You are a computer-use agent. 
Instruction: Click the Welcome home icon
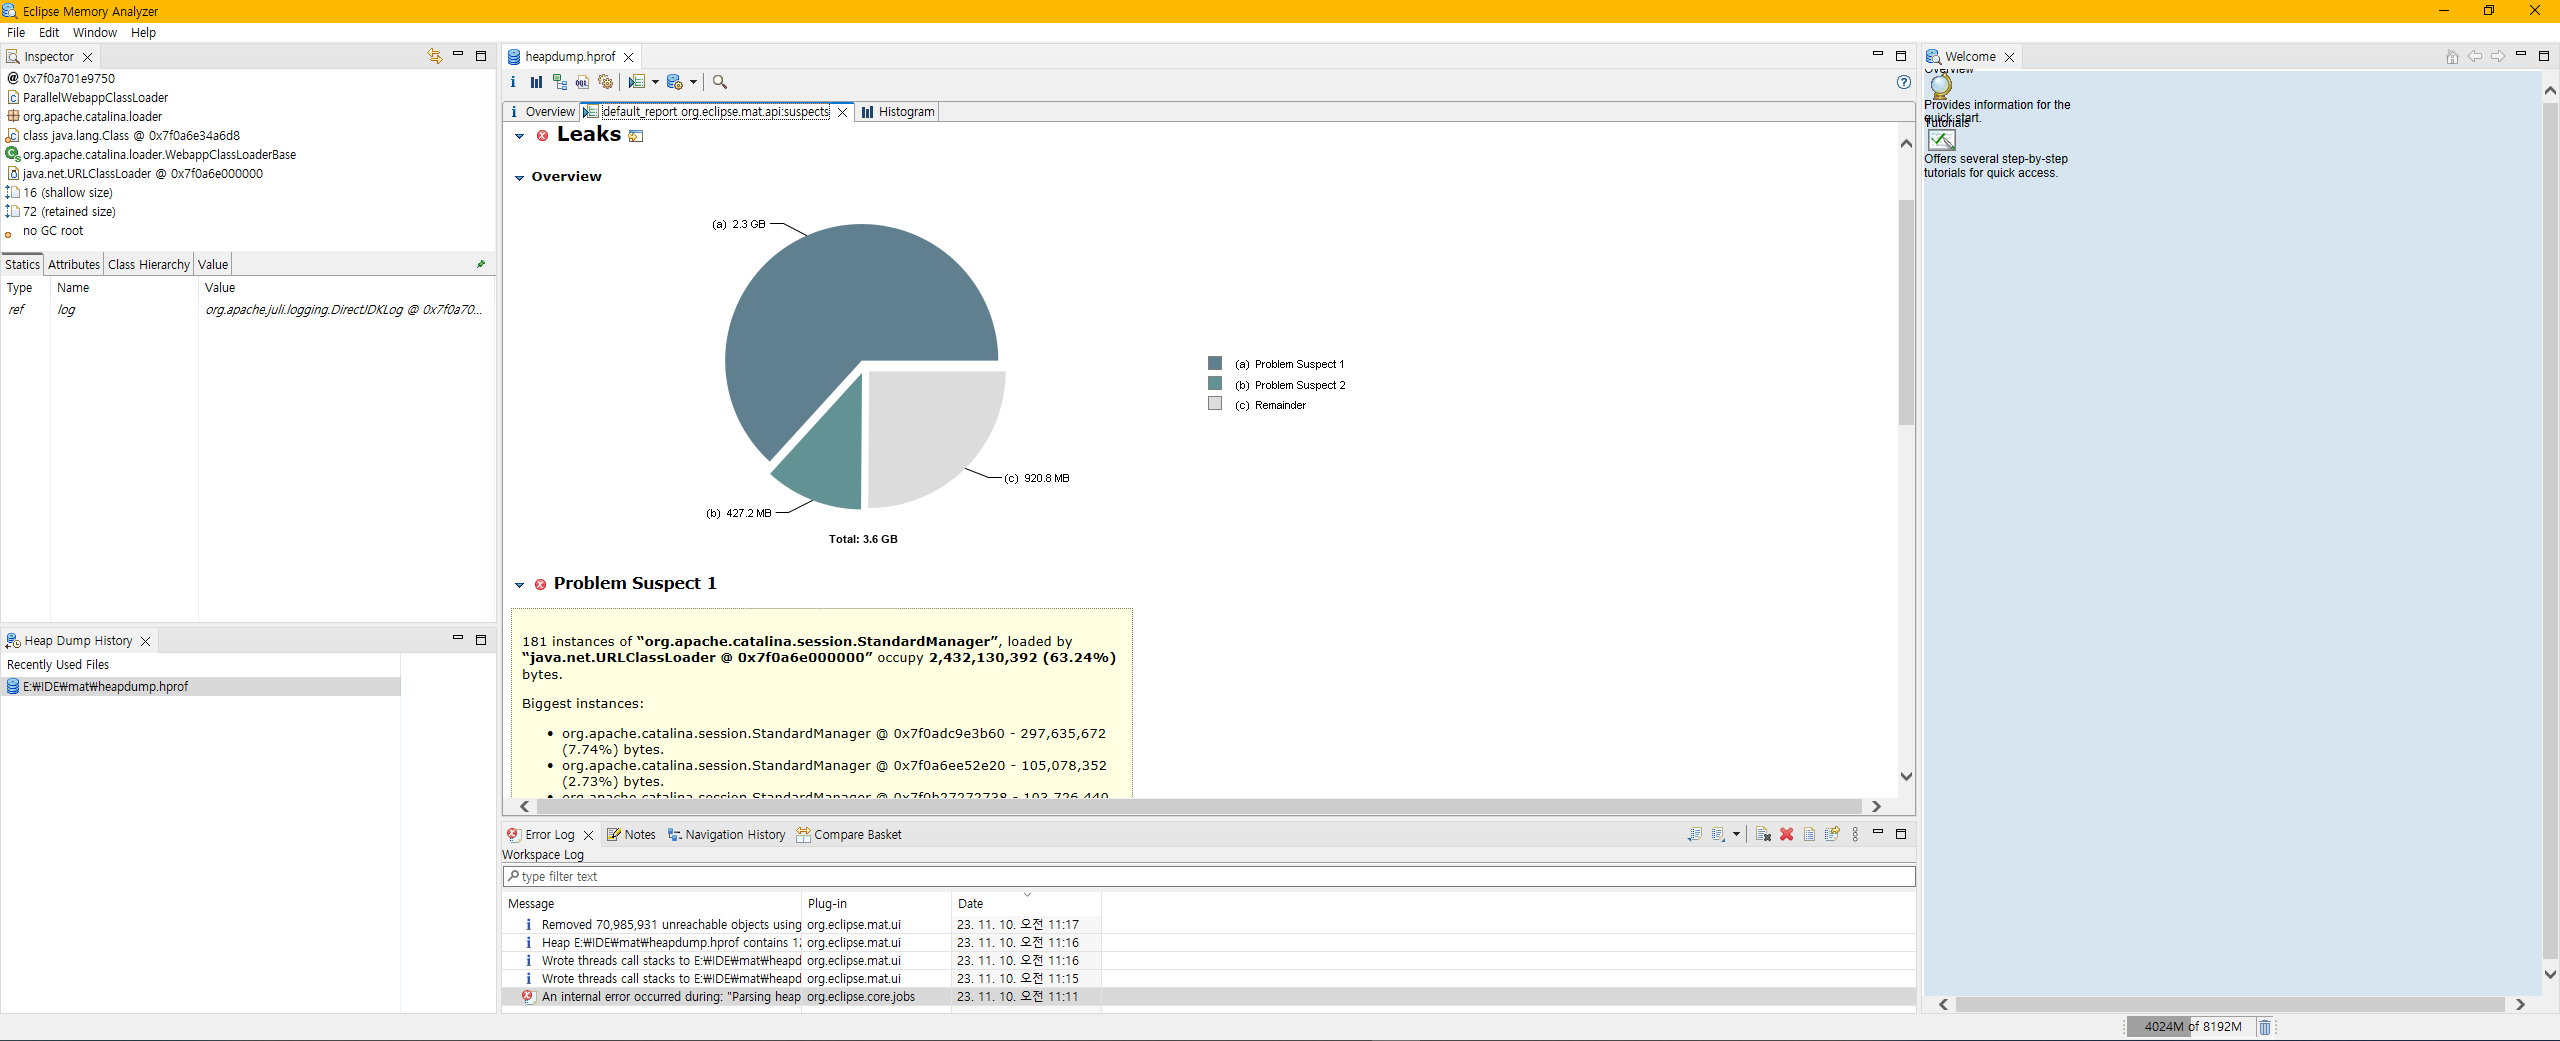(x=2452, y=57)
